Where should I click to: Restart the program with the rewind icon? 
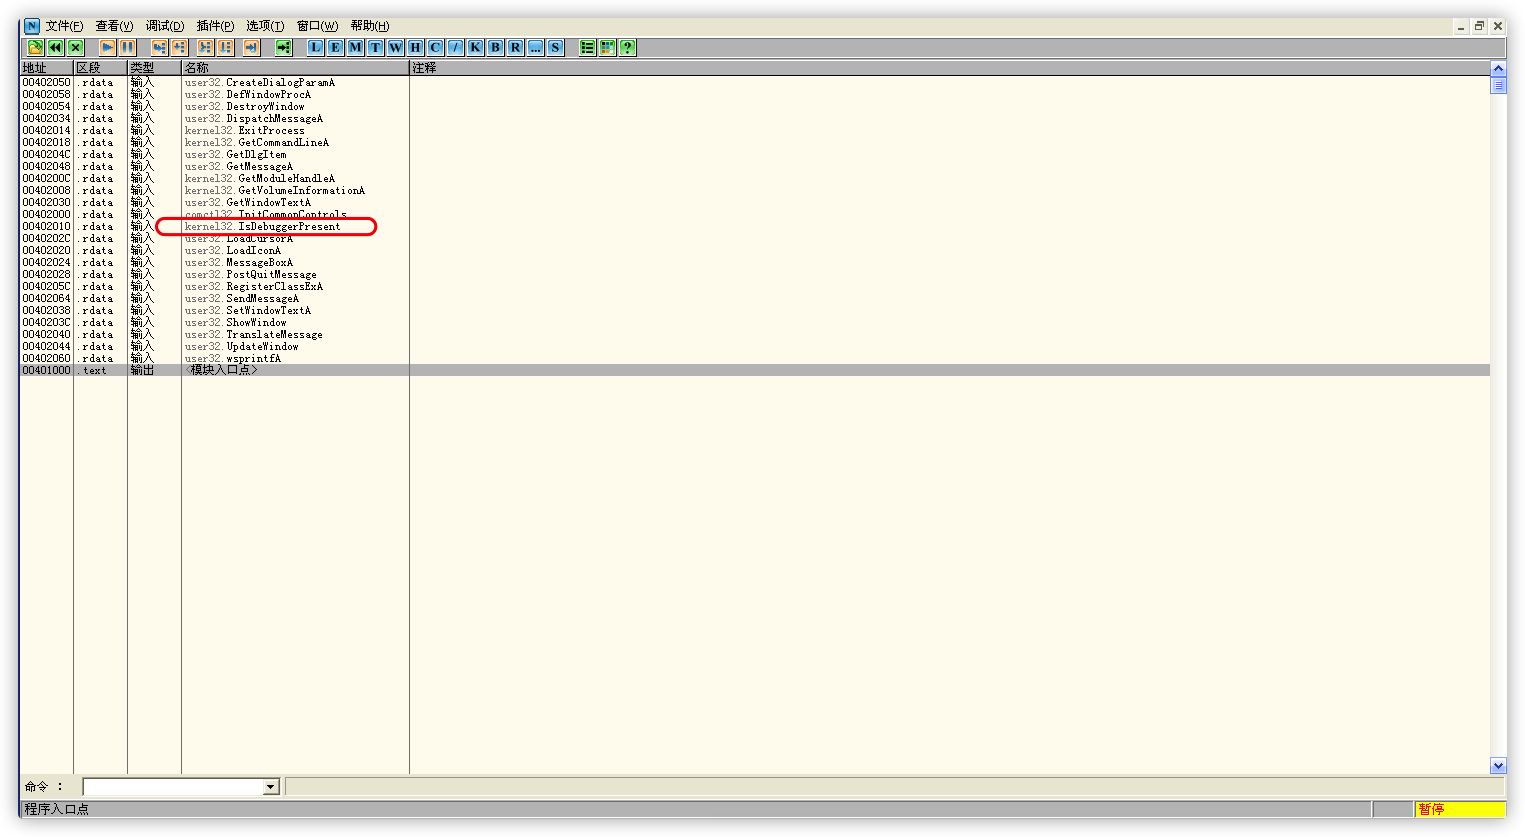pos(55,47)
